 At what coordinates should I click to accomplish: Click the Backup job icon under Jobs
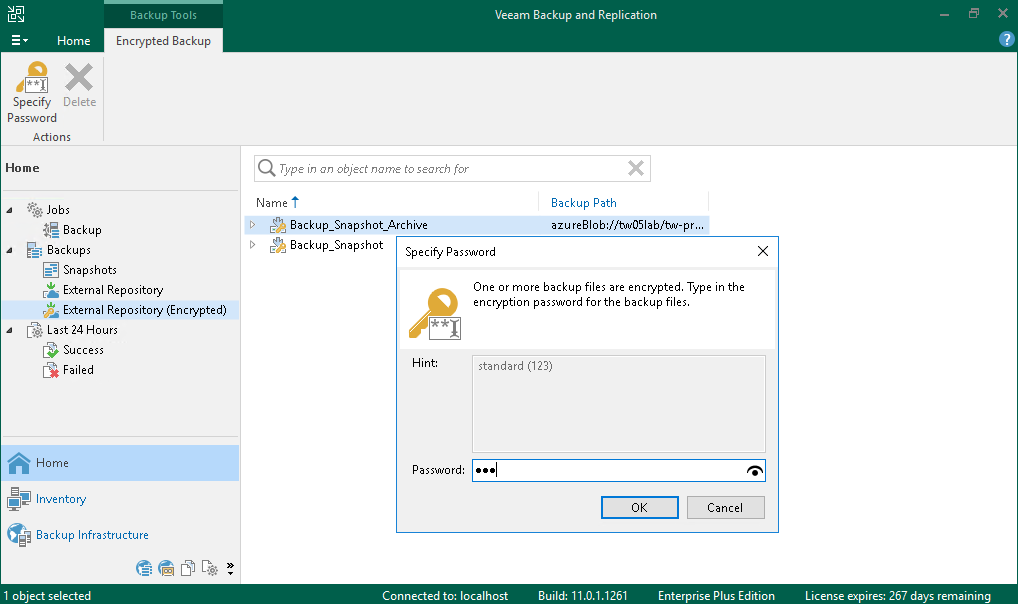click(x=51, y=230)
